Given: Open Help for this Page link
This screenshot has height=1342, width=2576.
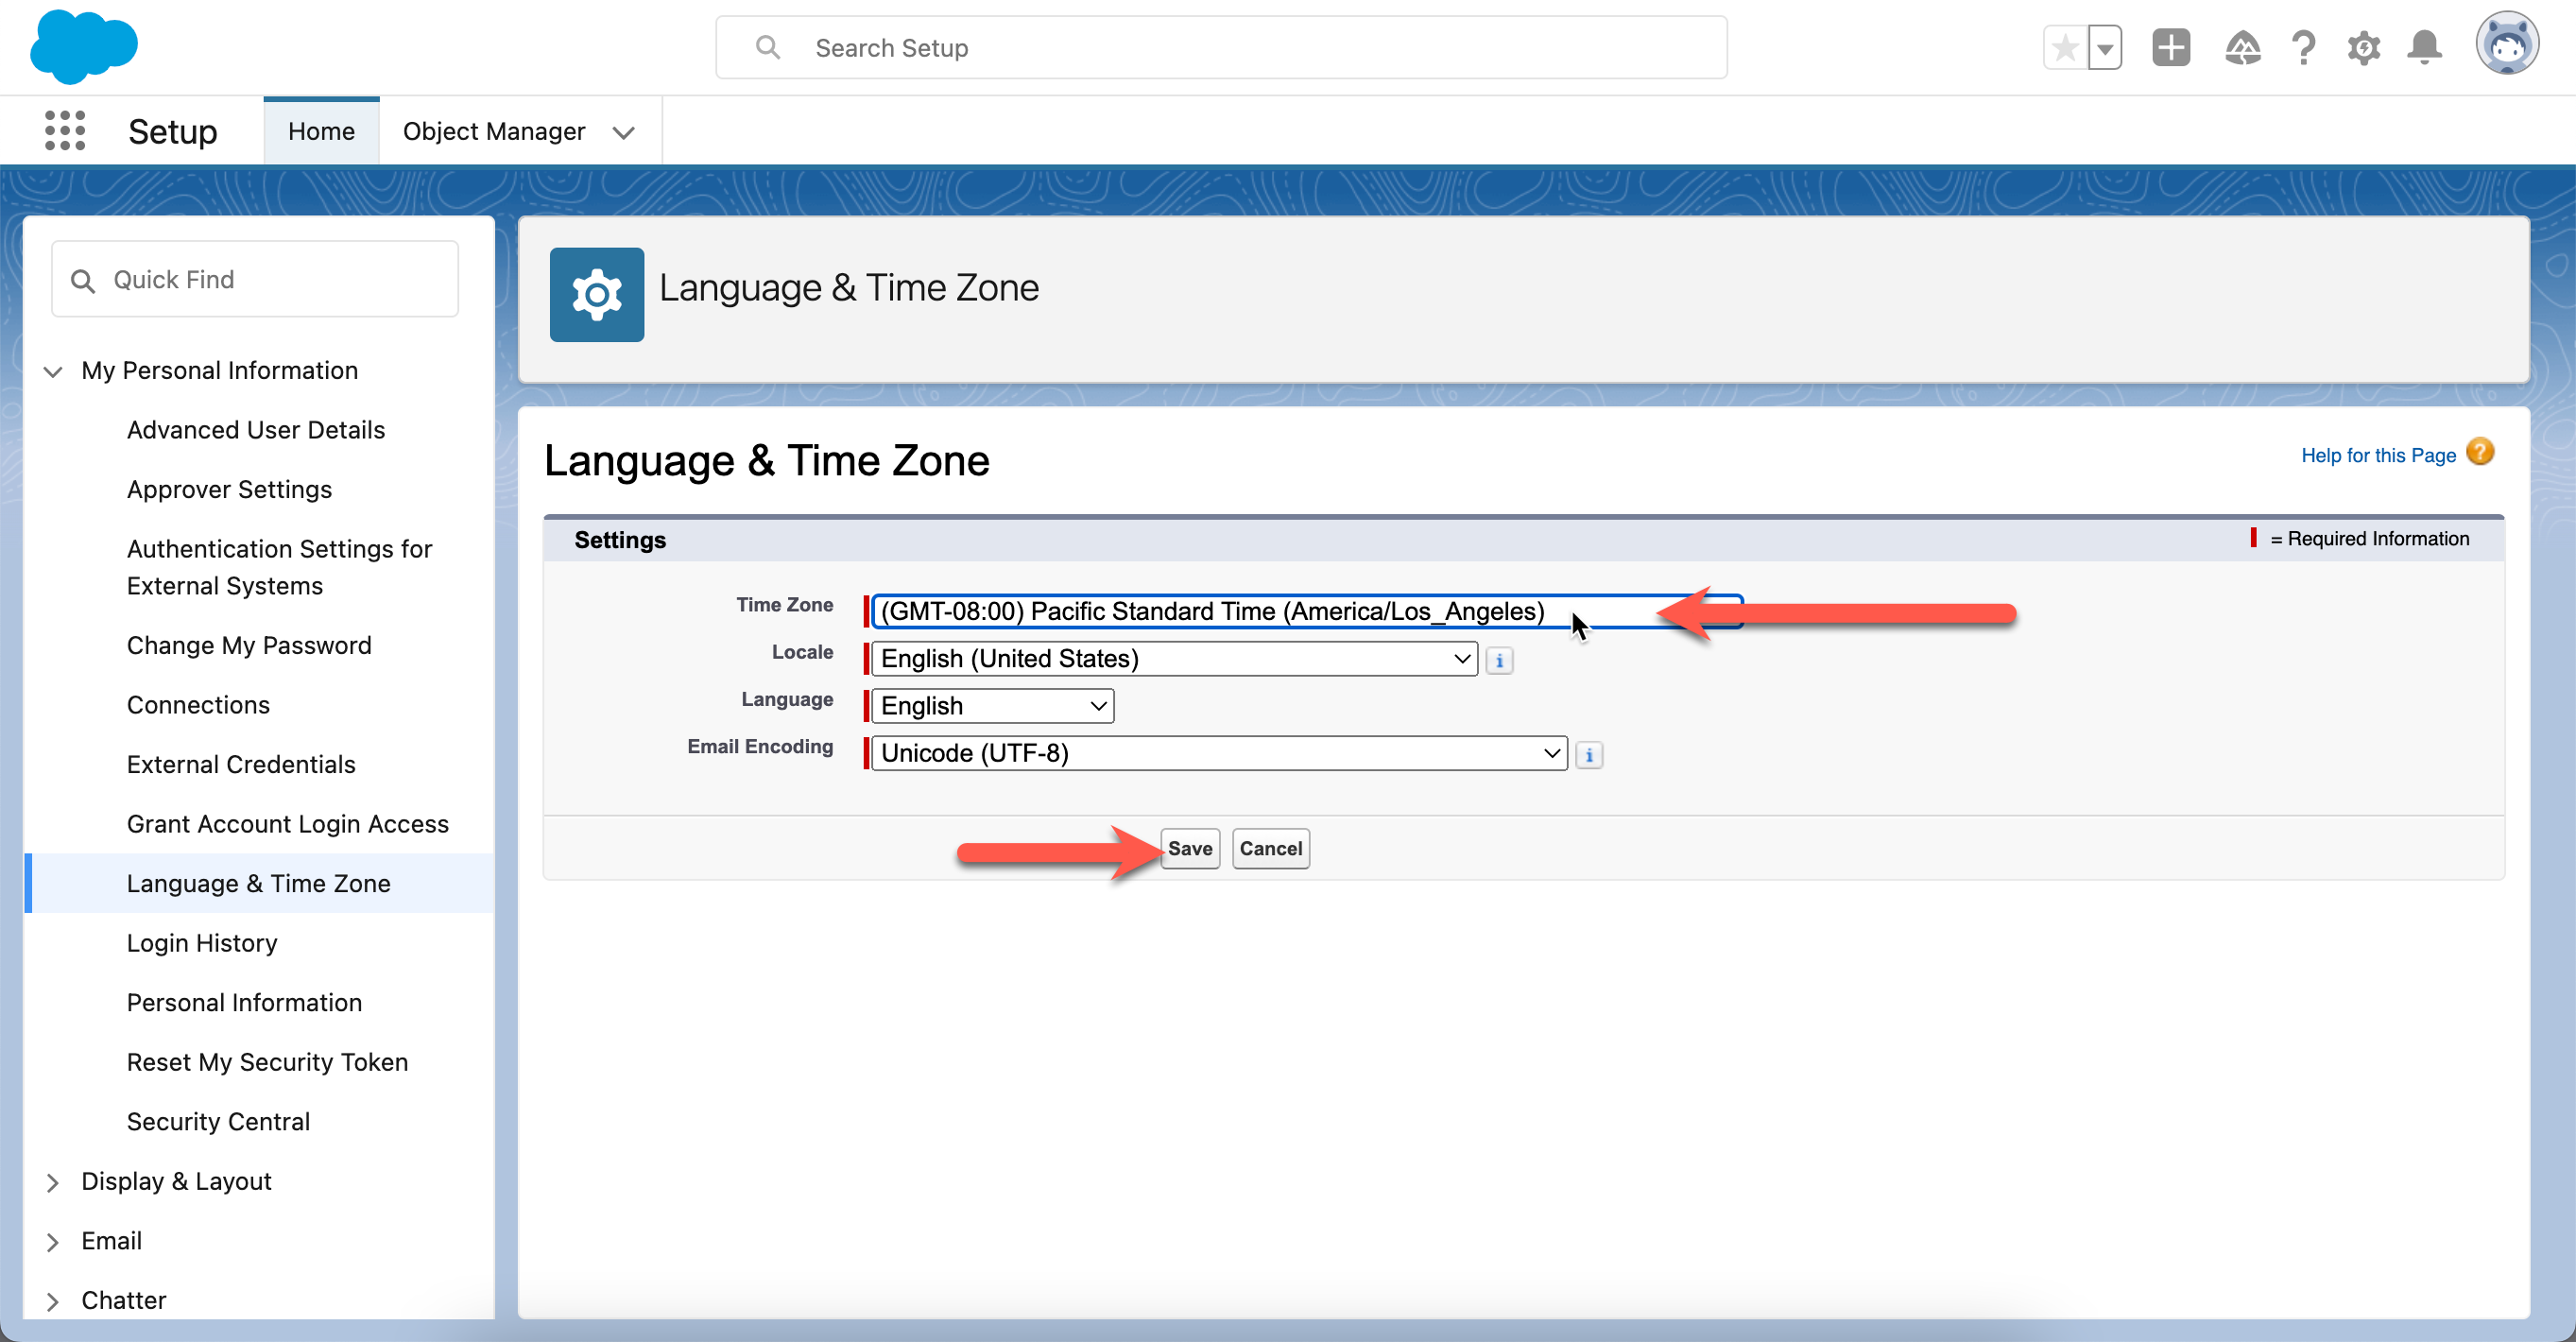Looking at the screenshot, I should coord(2378,455).
